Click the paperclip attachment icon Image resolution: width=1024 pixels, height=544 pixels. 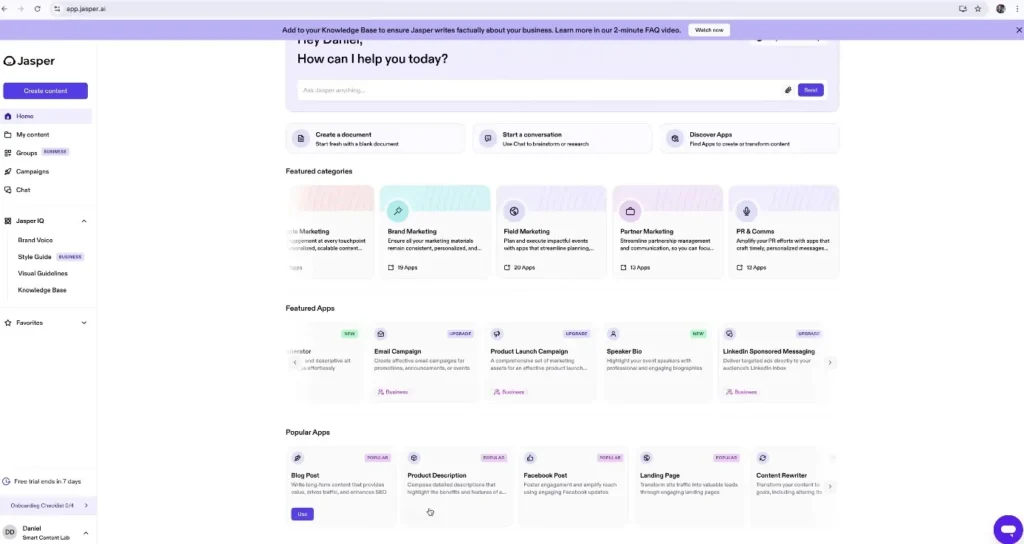(x=788, y=90)
